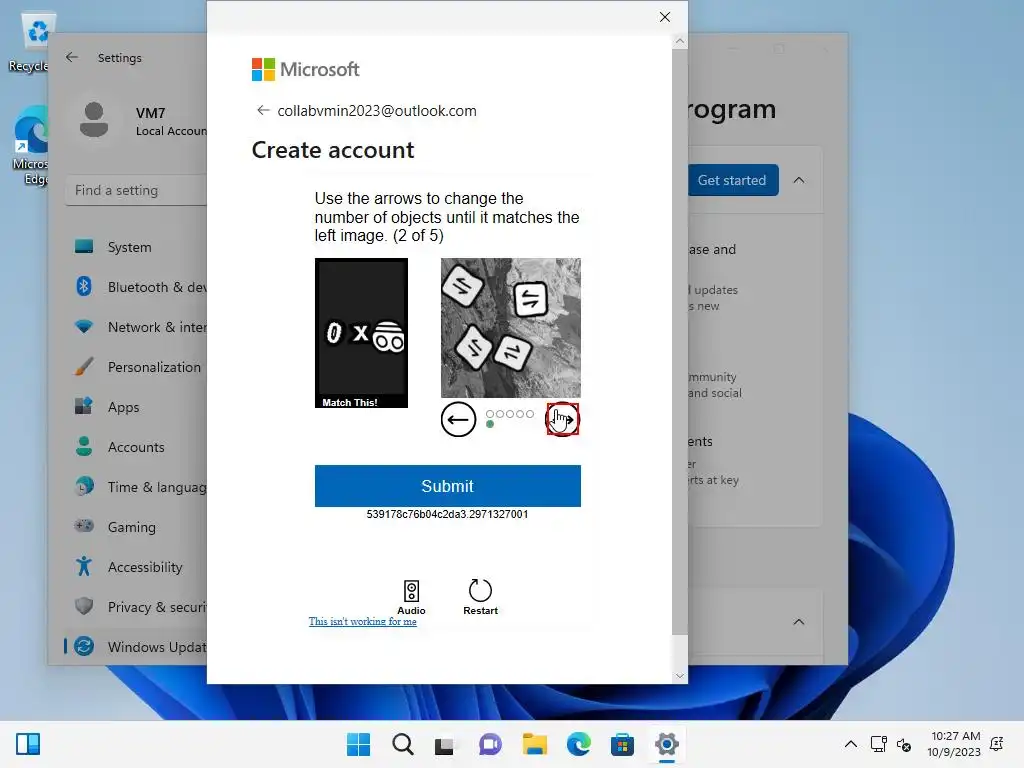
Task: Collapse the lower Settings section chevron
Action: click(799, 622)
